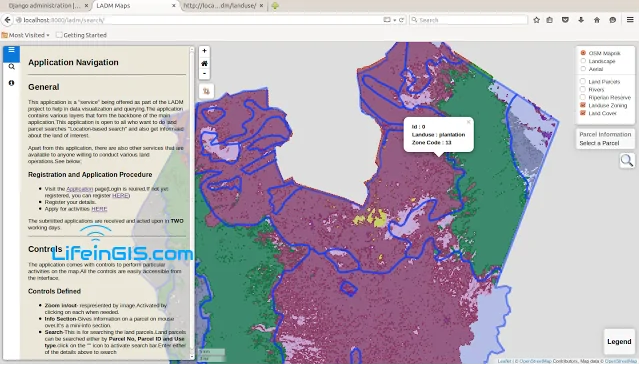640x365 pixels.
Task: Open the URL bar history dropdown arrow
Action: pyautogui.click(x=394, y=20)
